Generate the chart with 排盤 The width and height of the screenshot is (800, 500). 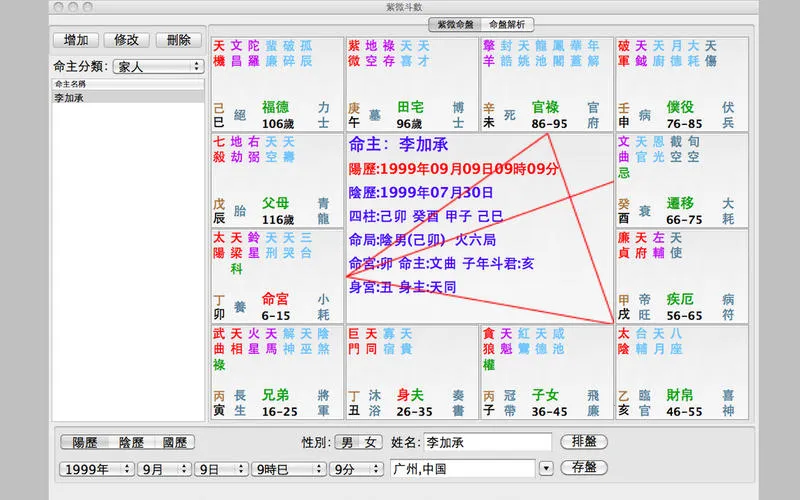pyautogui.click(x=584, y=441)
